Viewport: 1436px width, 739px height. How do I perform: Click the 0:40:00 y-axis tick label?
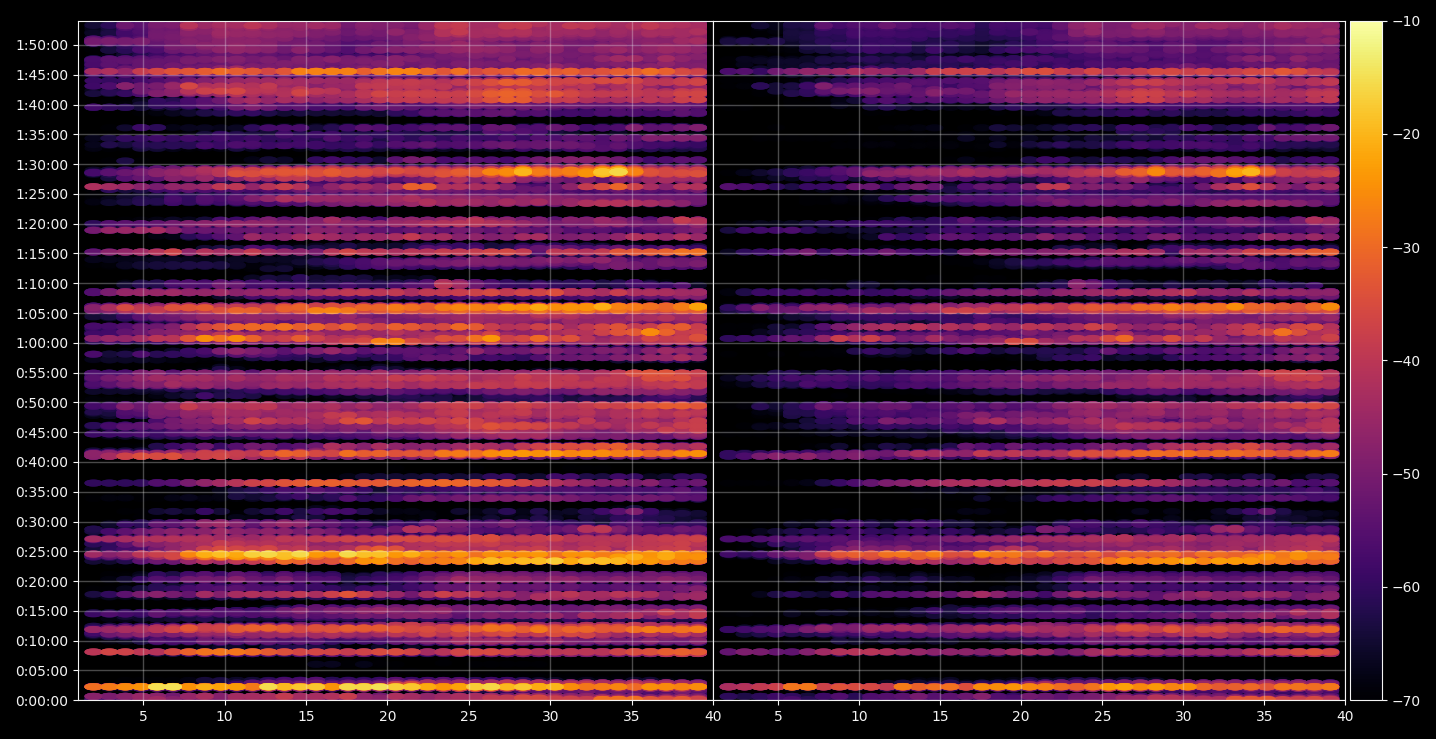pyautogui.click(x=42, y=462)
